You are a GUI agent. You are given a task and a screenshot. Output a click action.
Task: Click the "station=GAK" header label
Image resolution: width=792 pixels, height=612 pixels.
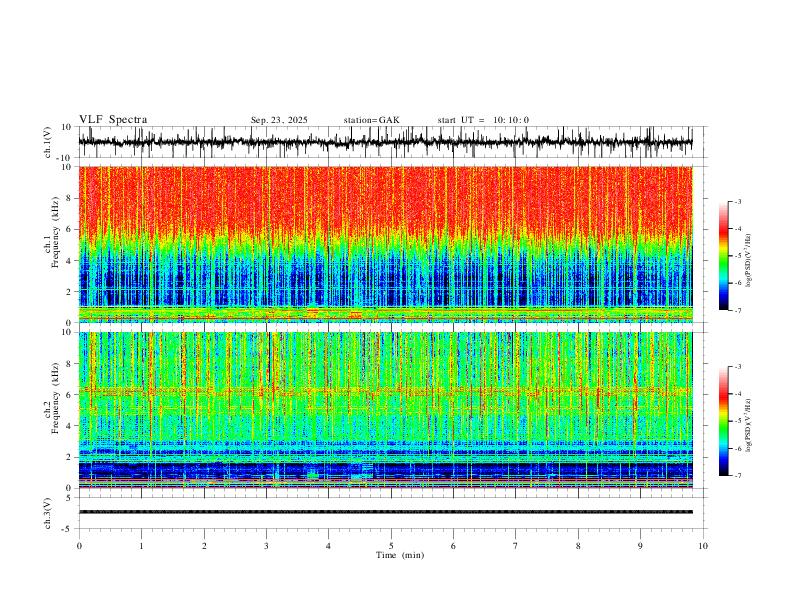pyautogui.click(x=371, y=120)
